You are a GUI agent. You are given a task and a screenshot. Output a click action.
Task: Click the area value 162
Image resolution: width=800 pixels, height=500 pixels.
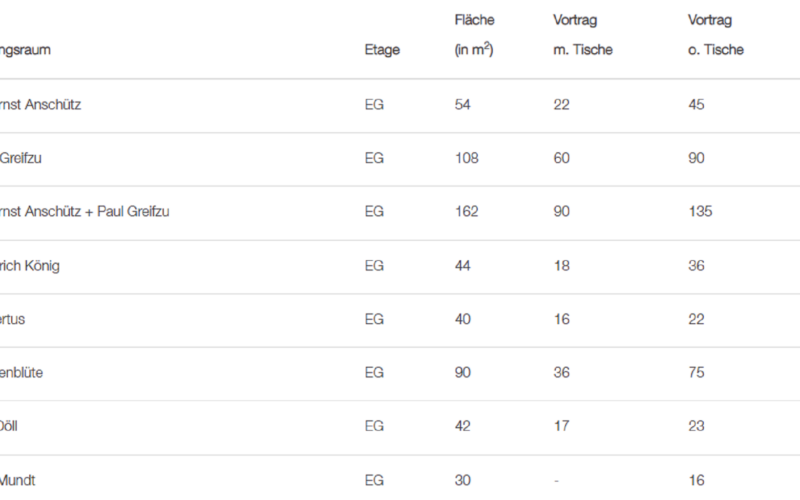(x=466, y=212)
